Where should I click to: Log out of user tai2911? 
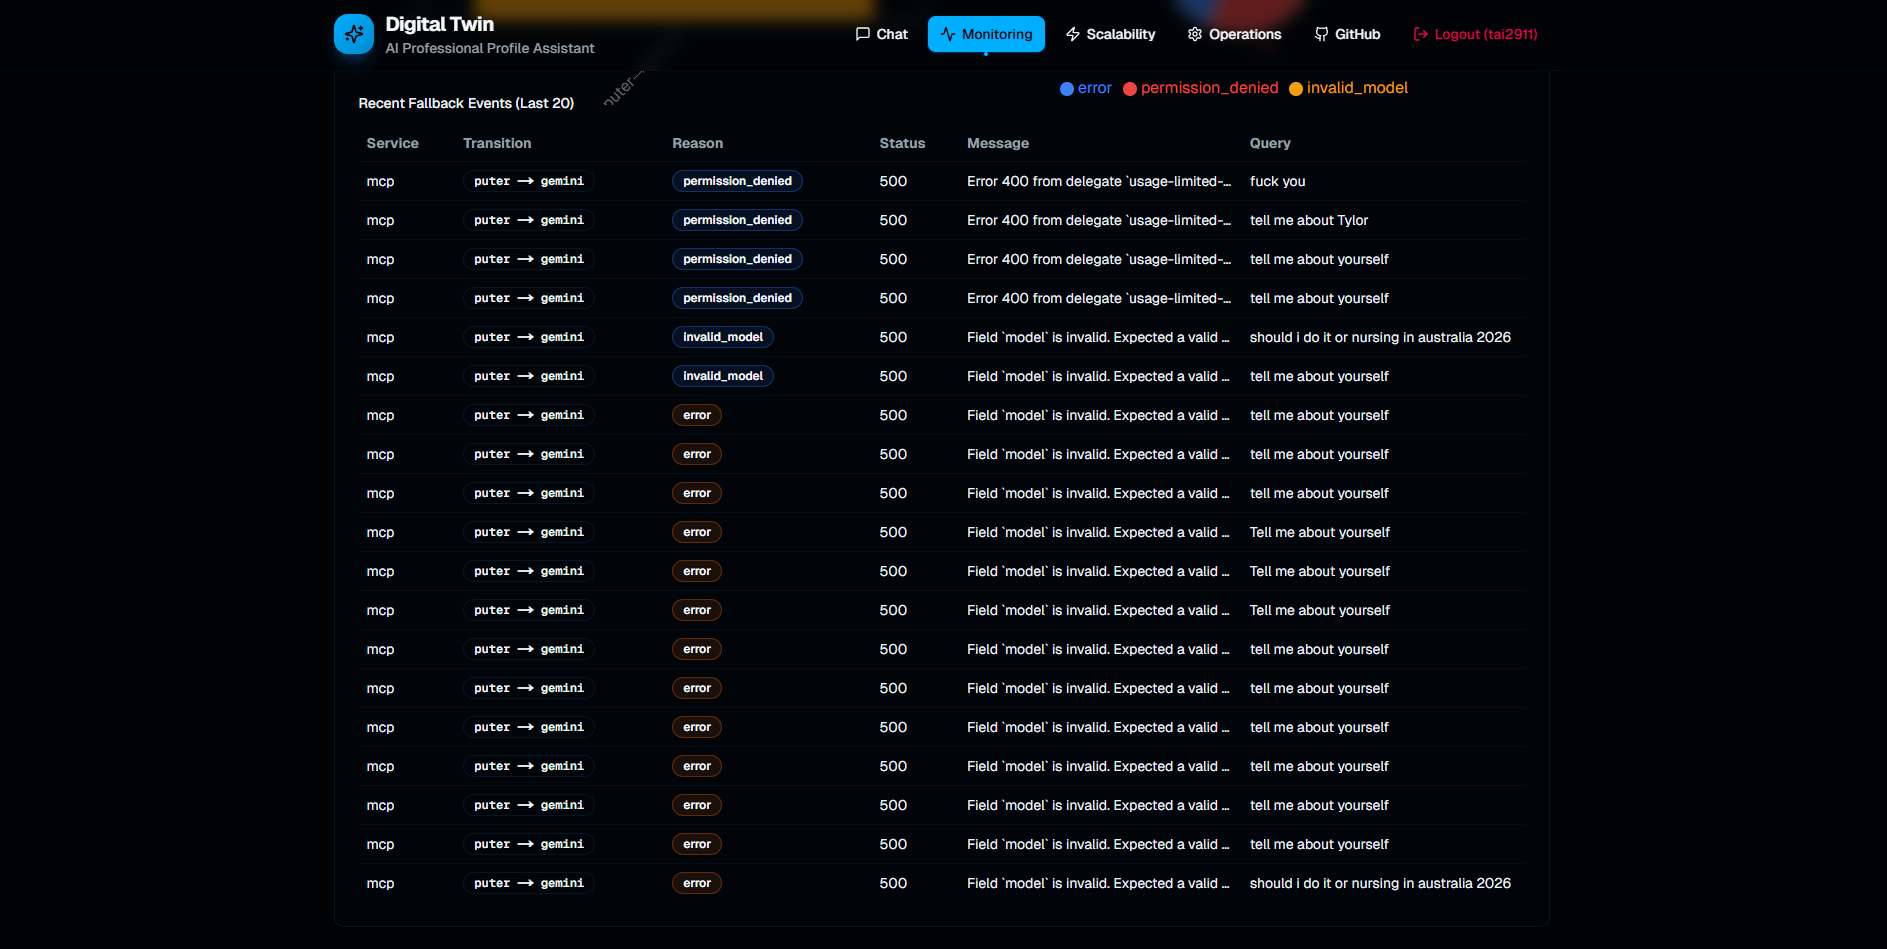pyautogui.click(x=1475, y=34)
